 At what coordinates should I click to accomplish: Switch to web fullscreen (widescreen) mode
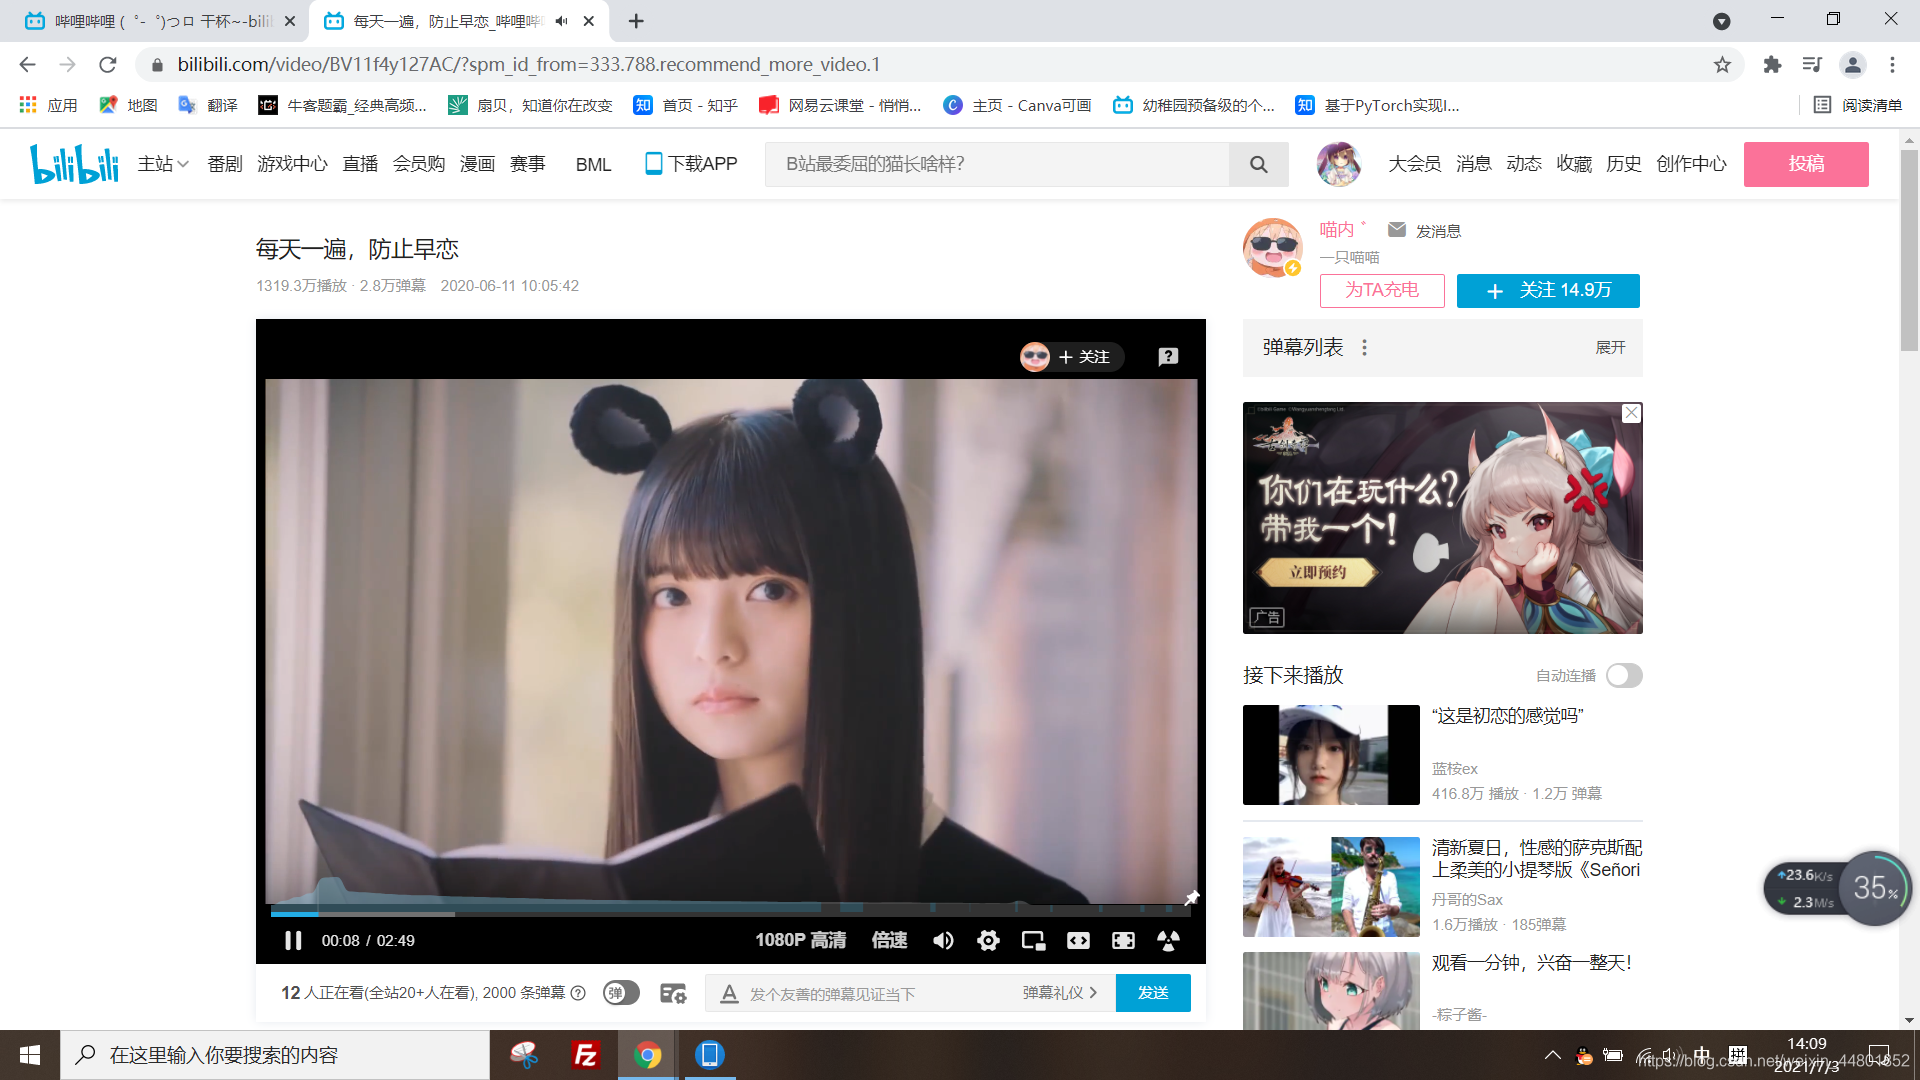1078,940
